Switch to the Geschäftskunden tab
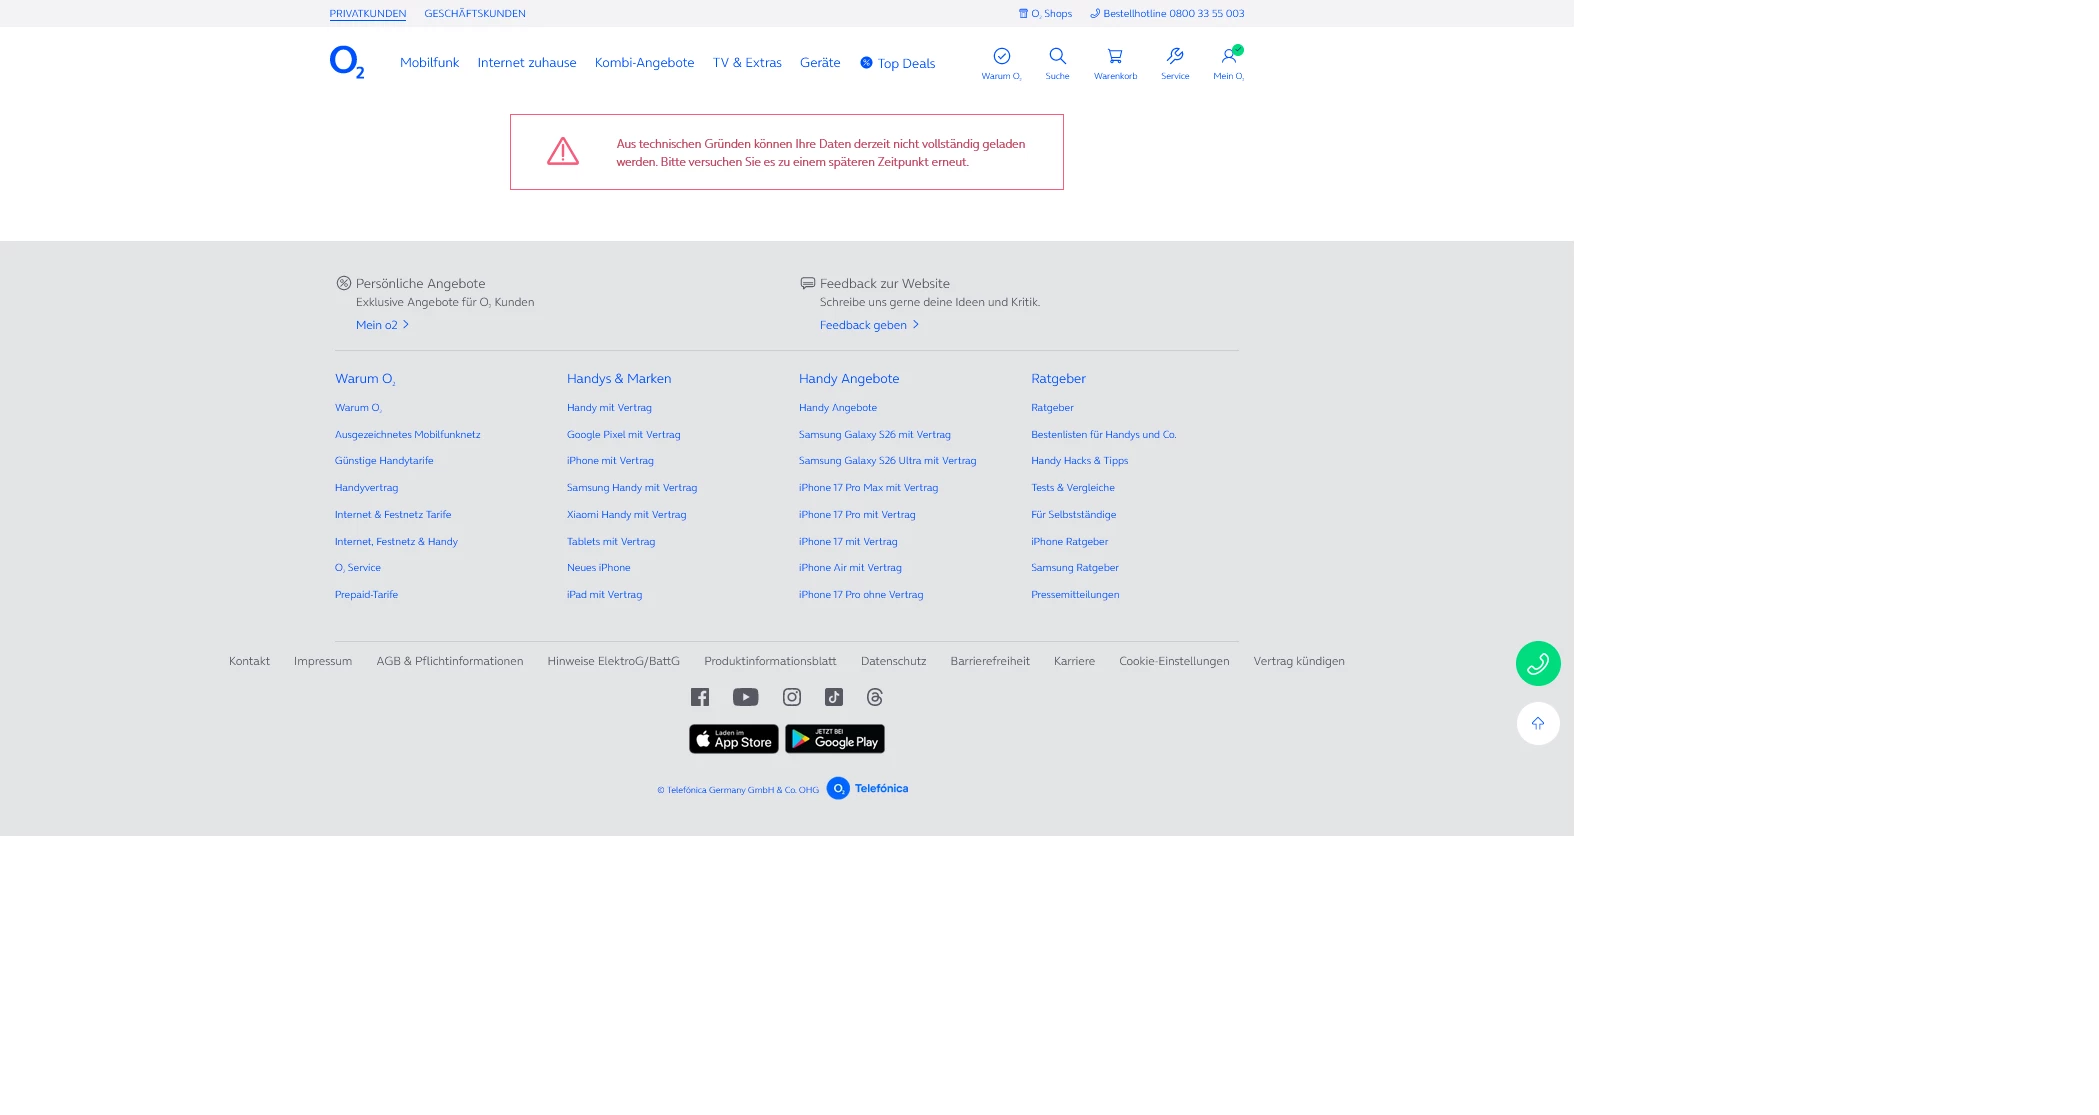 [x=474, y=14]
